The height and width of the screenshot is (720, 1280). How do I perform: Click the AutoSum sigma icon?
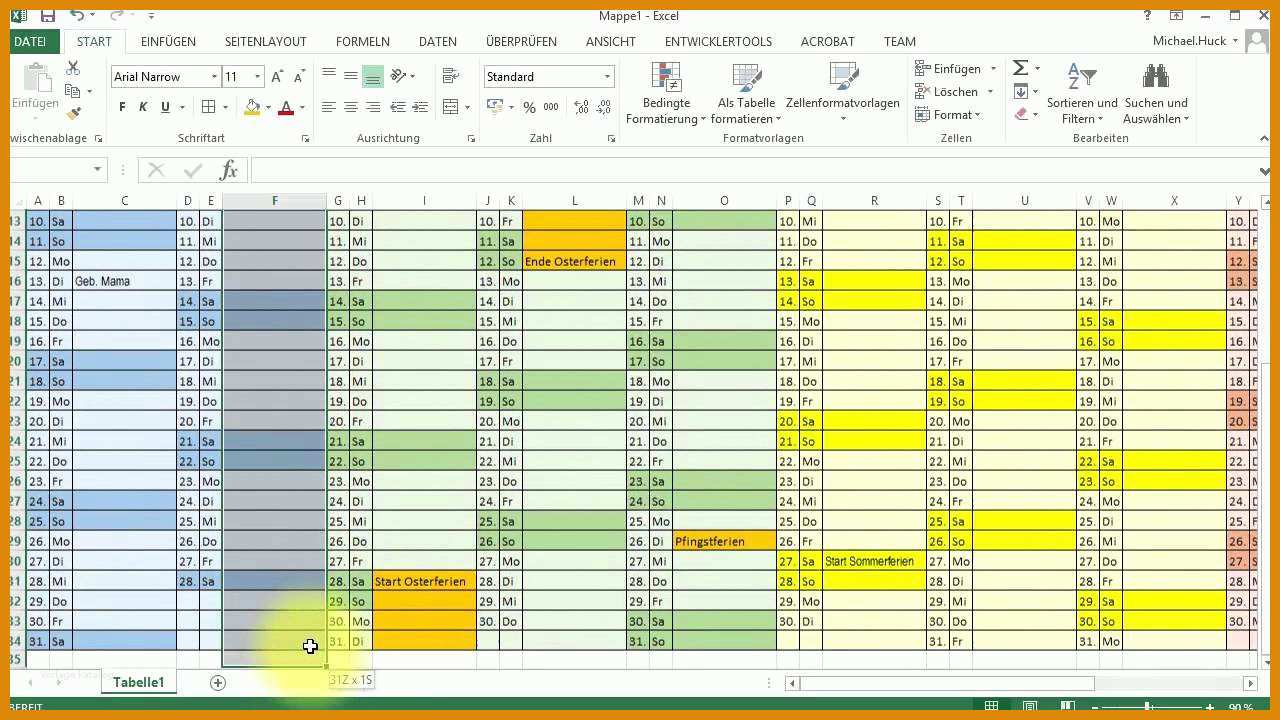1020,68
